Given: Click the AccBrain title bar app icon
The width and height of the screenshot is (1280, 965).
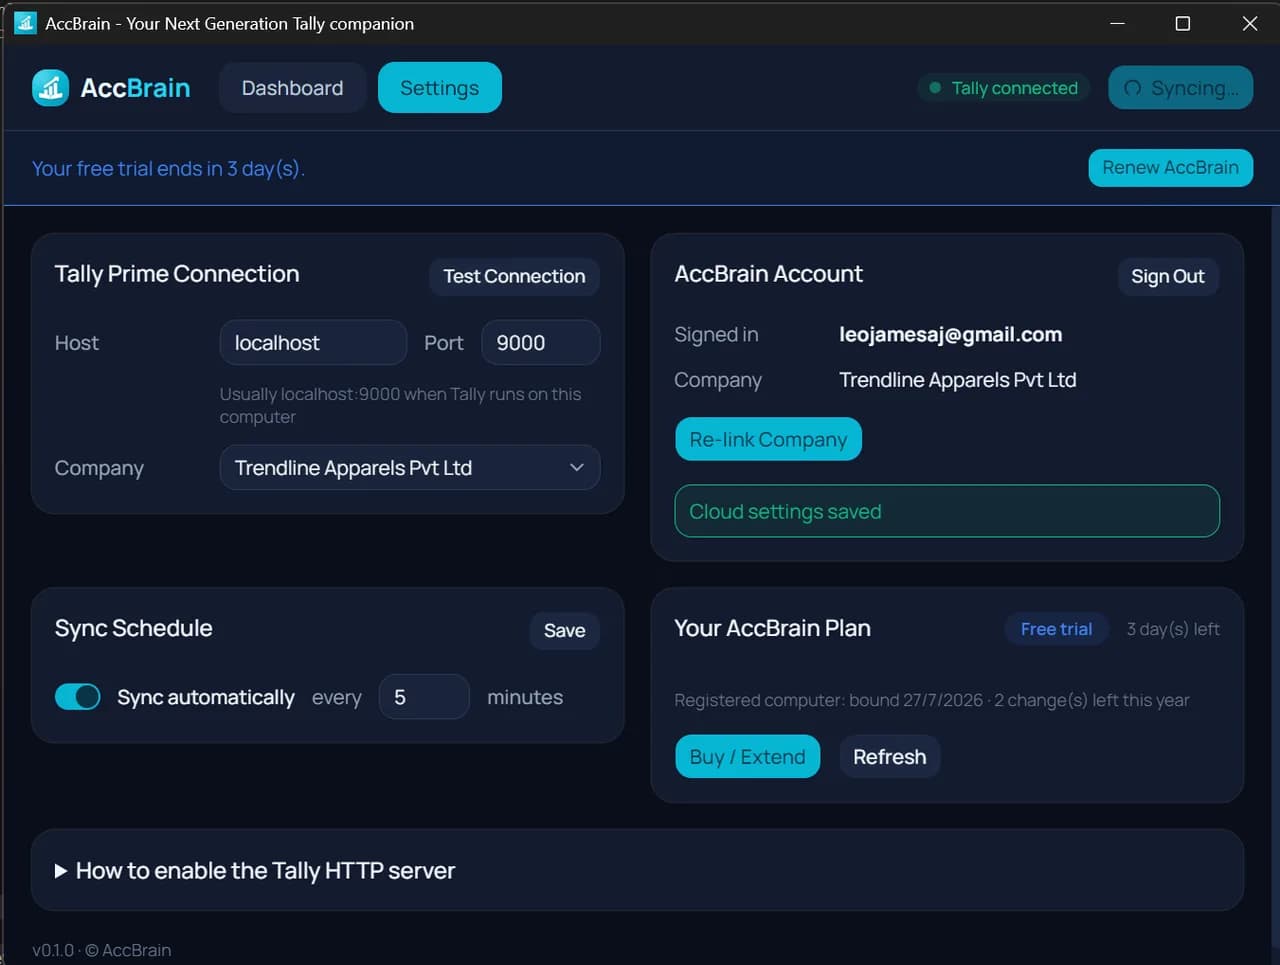Looking at the screenshot, I should (x=25, y=22).
